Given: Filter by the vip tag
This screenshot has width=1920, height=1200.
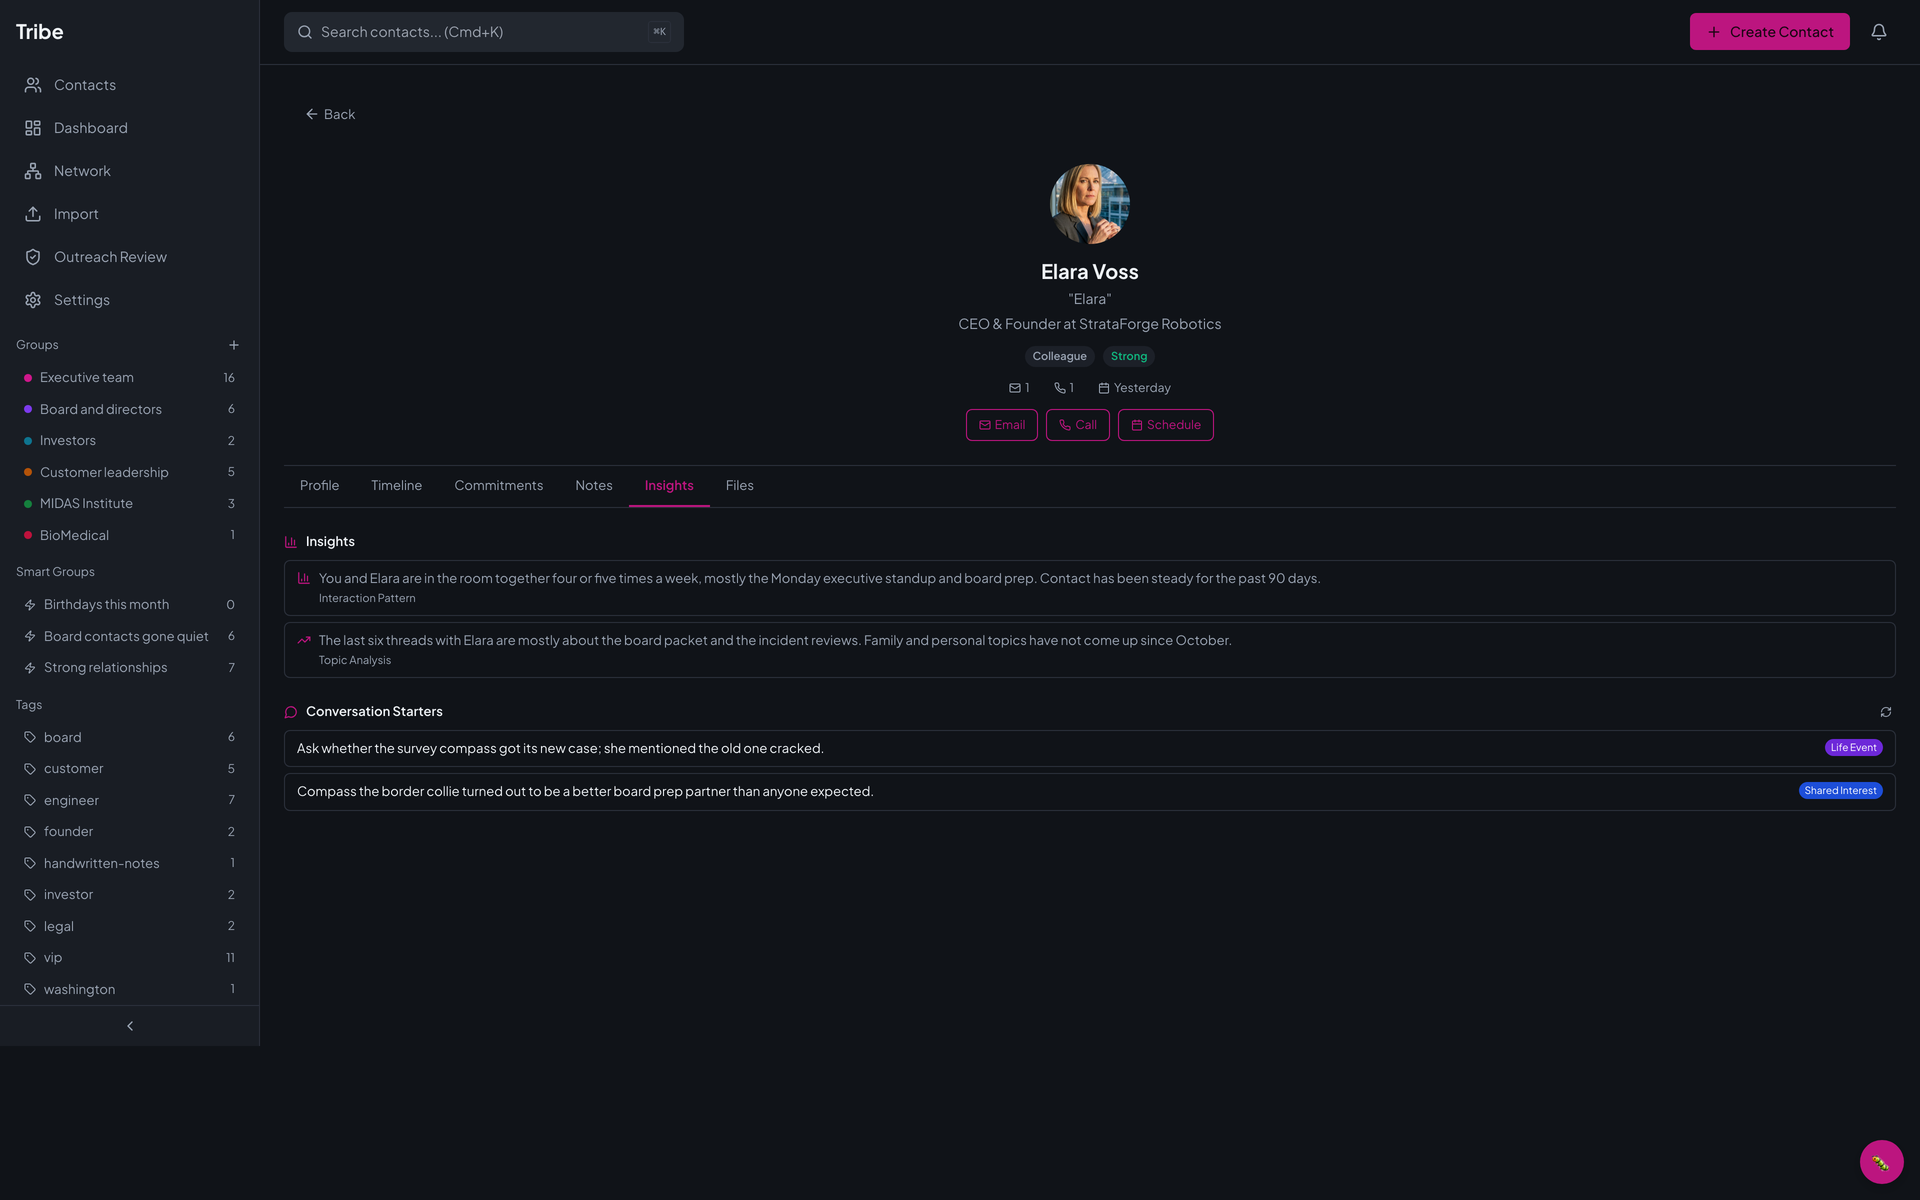Looking at the screenshot, I should [130, 958].
